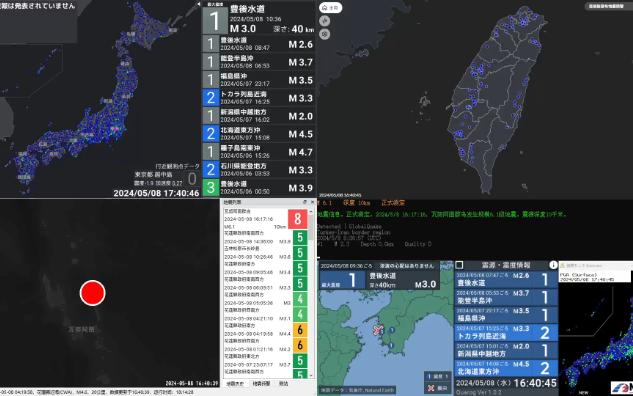Switch to the middle tab under the earthquake list
Image resolution: width=633 pixels, height=396 pixels.
[x=261, y=383]
